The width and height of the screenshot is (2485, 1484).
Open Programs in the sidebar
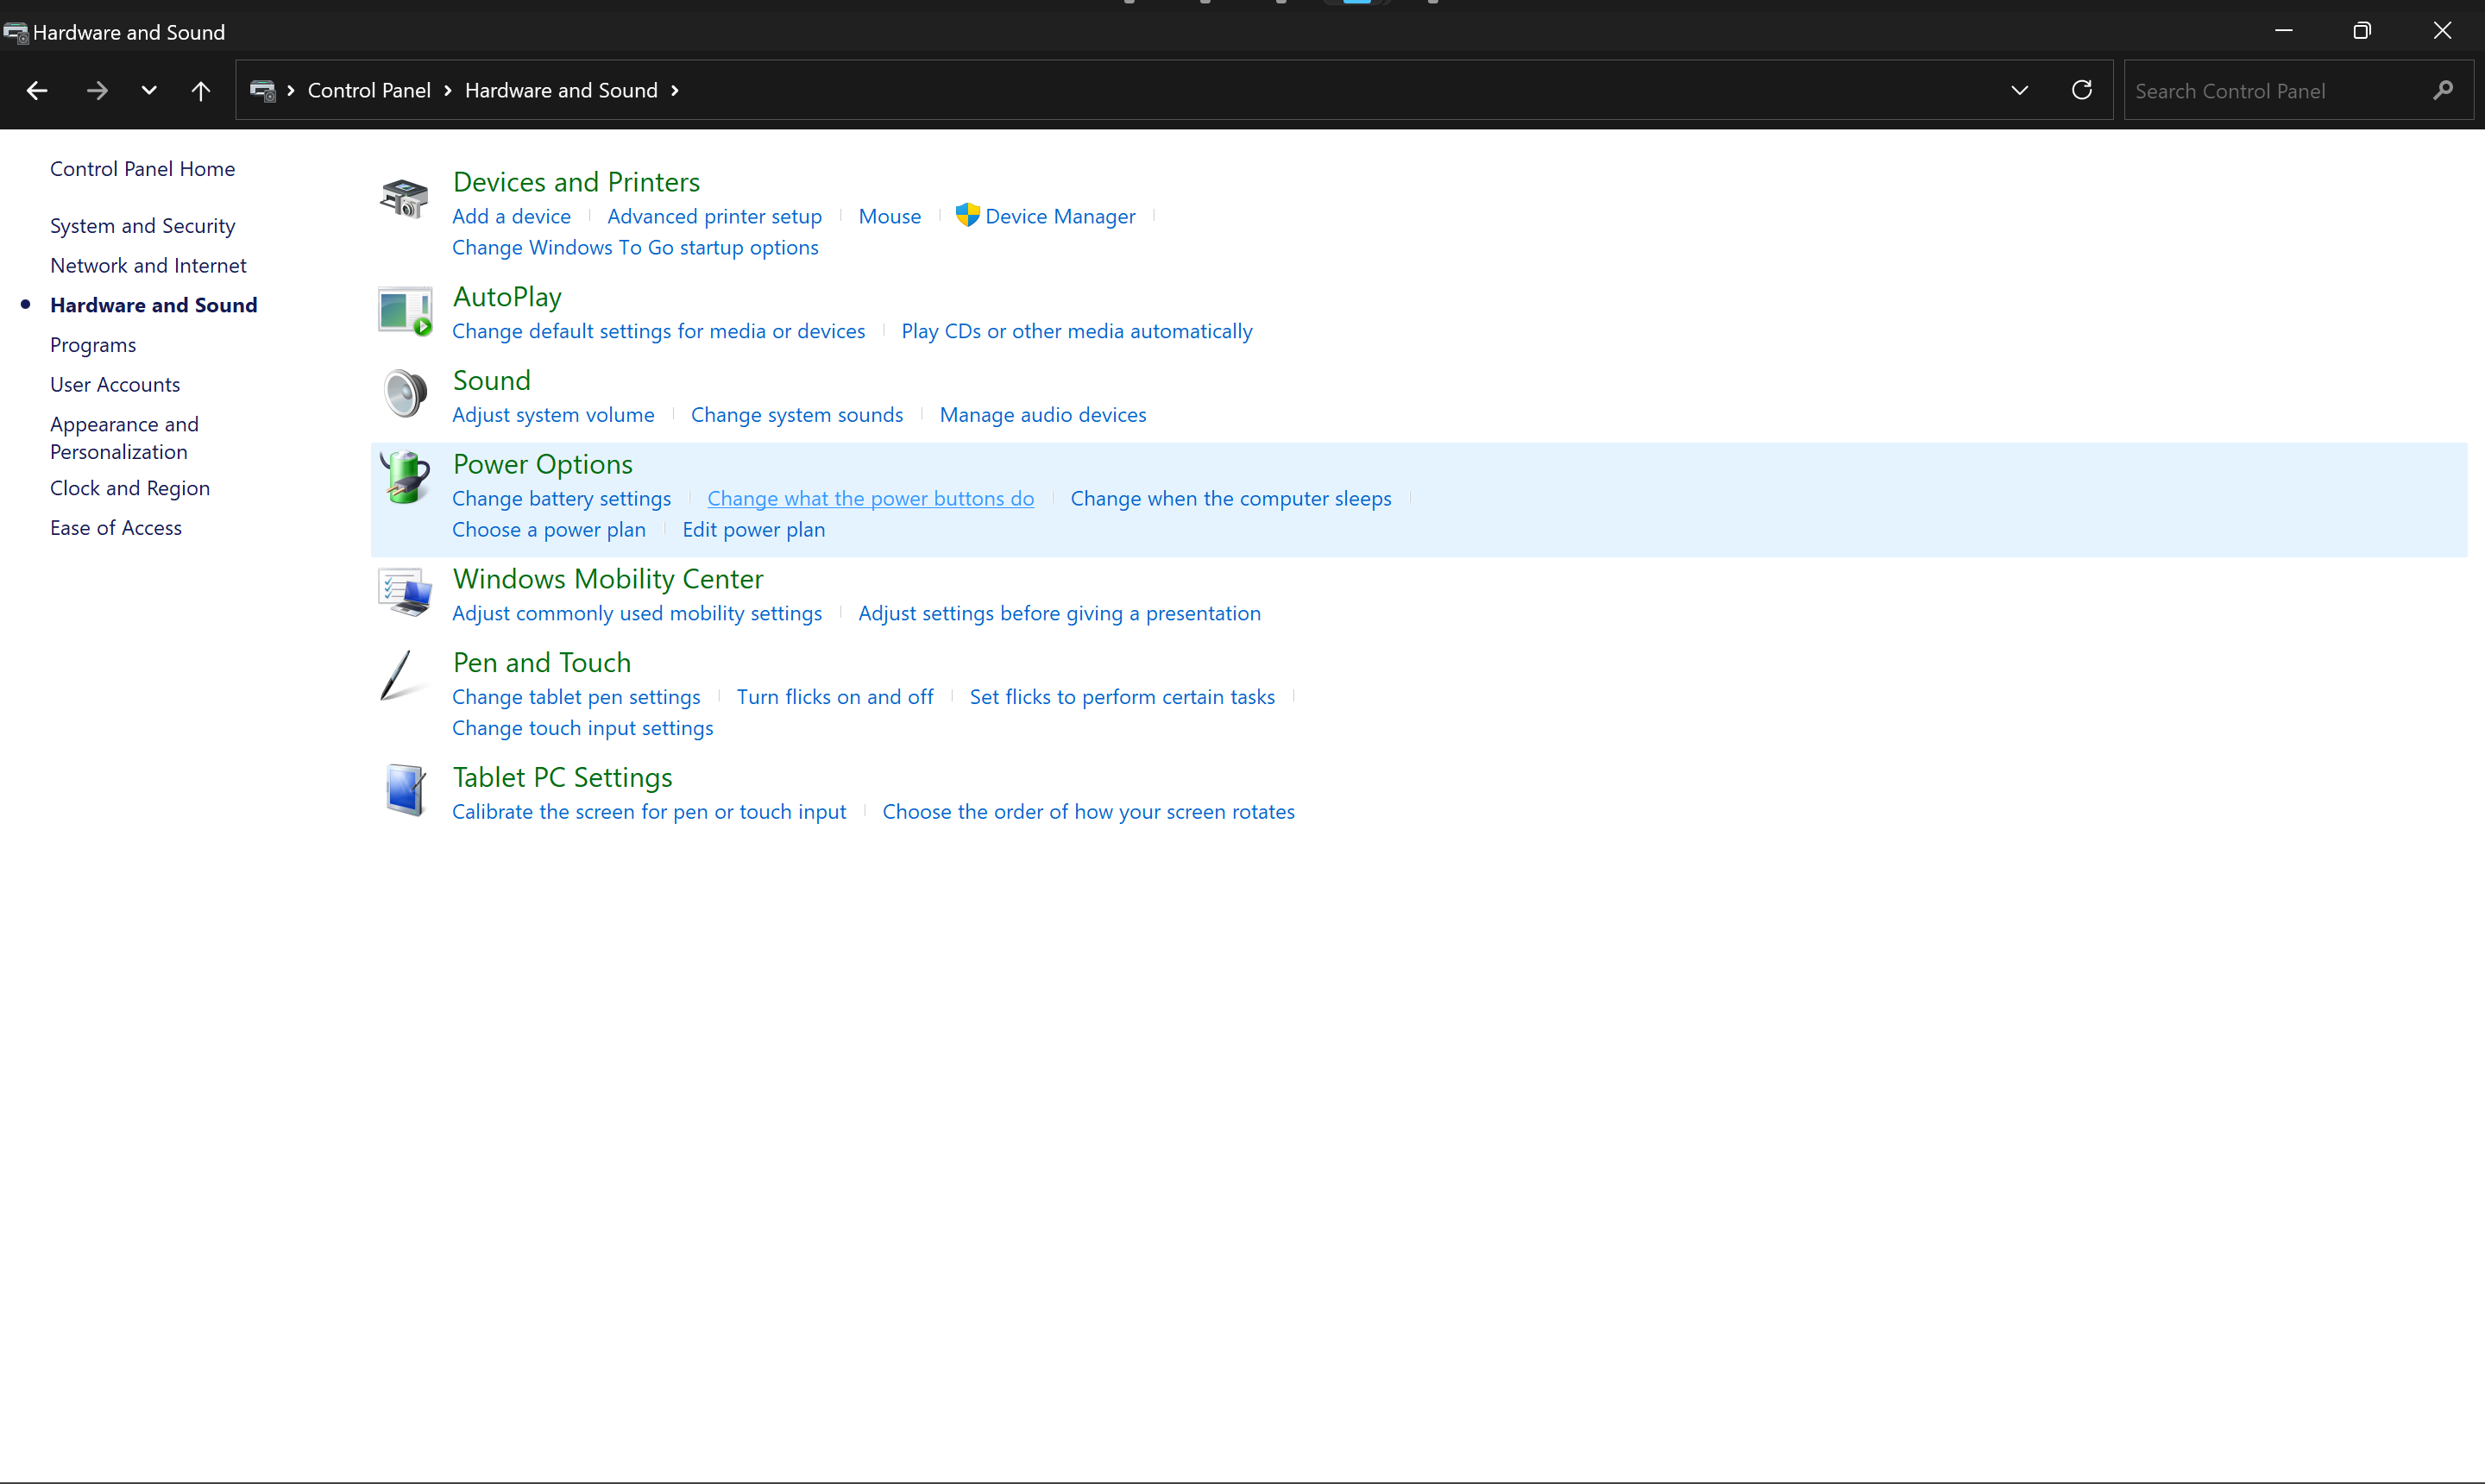[x=93, y=345]
